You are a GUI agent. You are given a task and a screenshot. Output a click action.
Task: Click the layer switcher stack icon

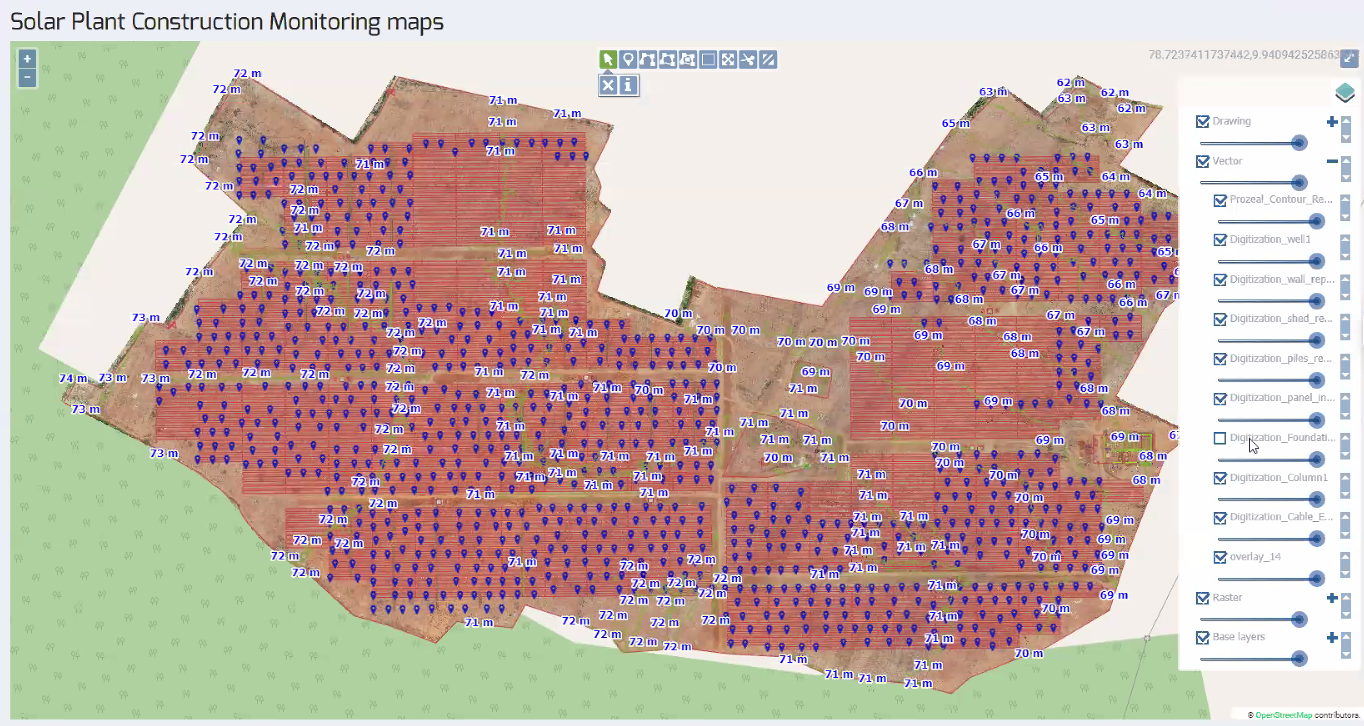[x=1345, y=93]
